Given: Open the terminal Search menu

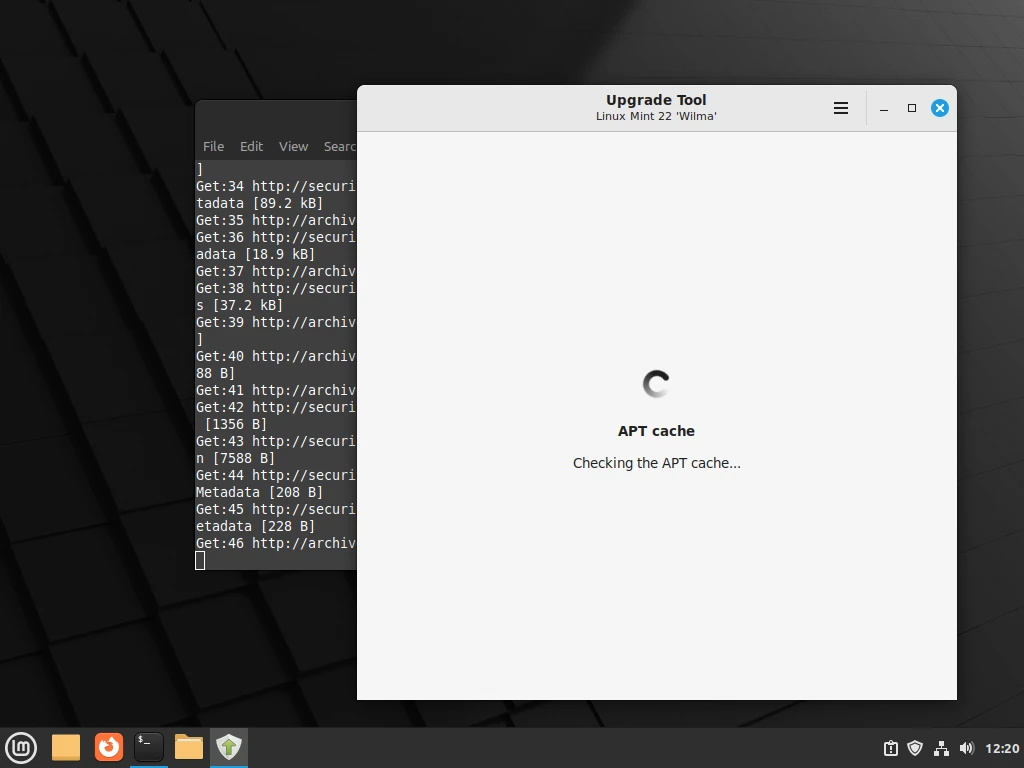Looking at the screenshot, I should [340, 146].
